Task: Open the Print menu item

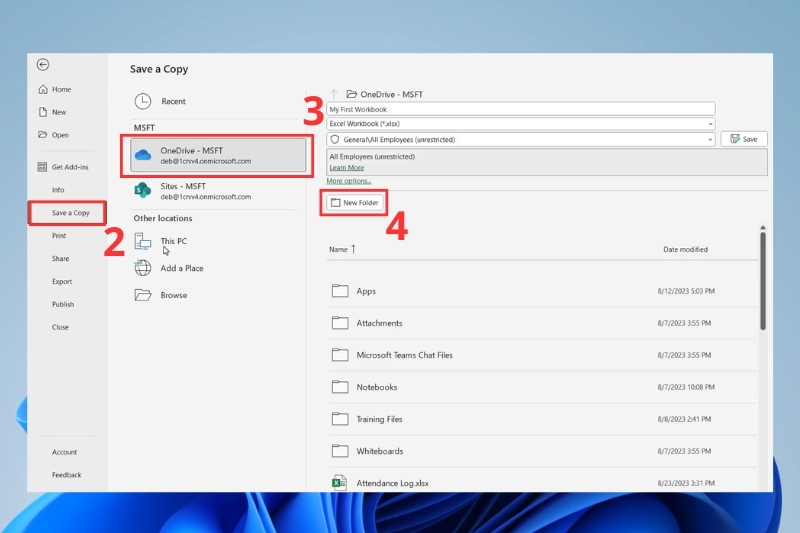Action: (59, 236)
